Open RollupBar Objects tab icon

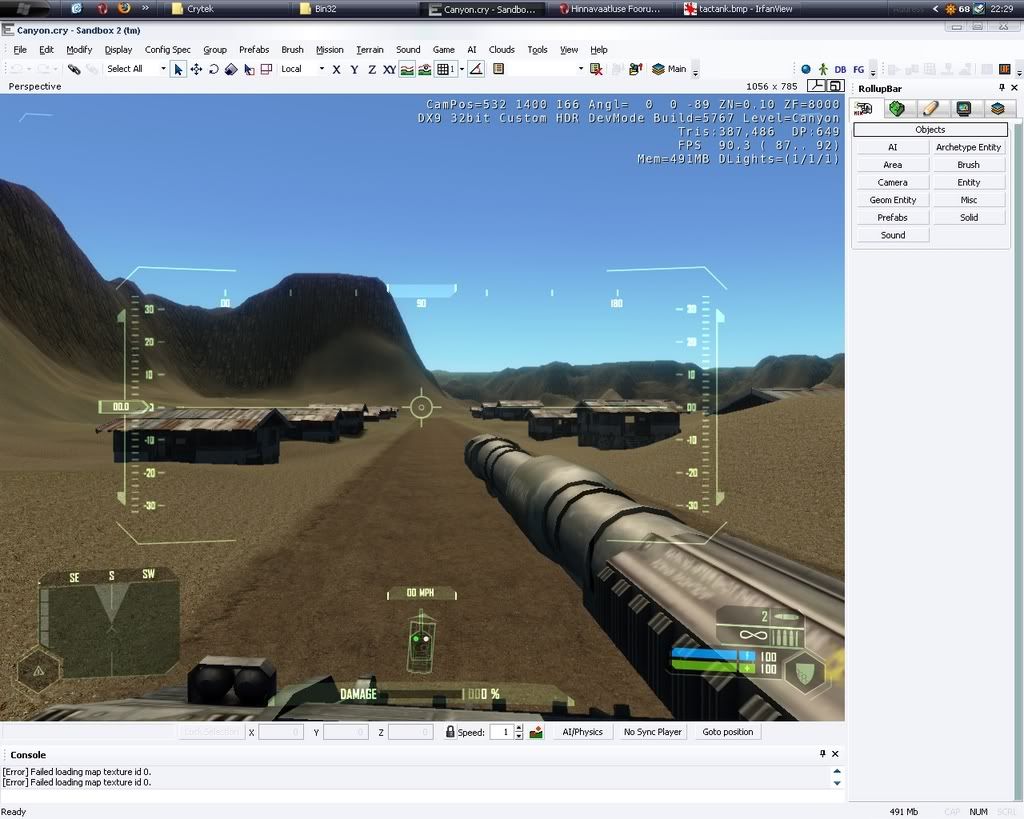point(864,109)
